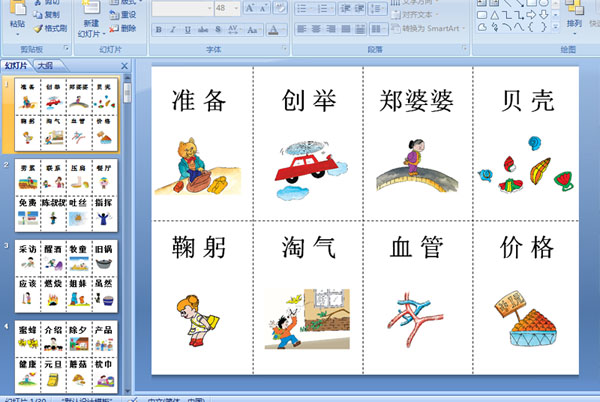
Task: Click the font color A swatch
Action: [273, 29]
